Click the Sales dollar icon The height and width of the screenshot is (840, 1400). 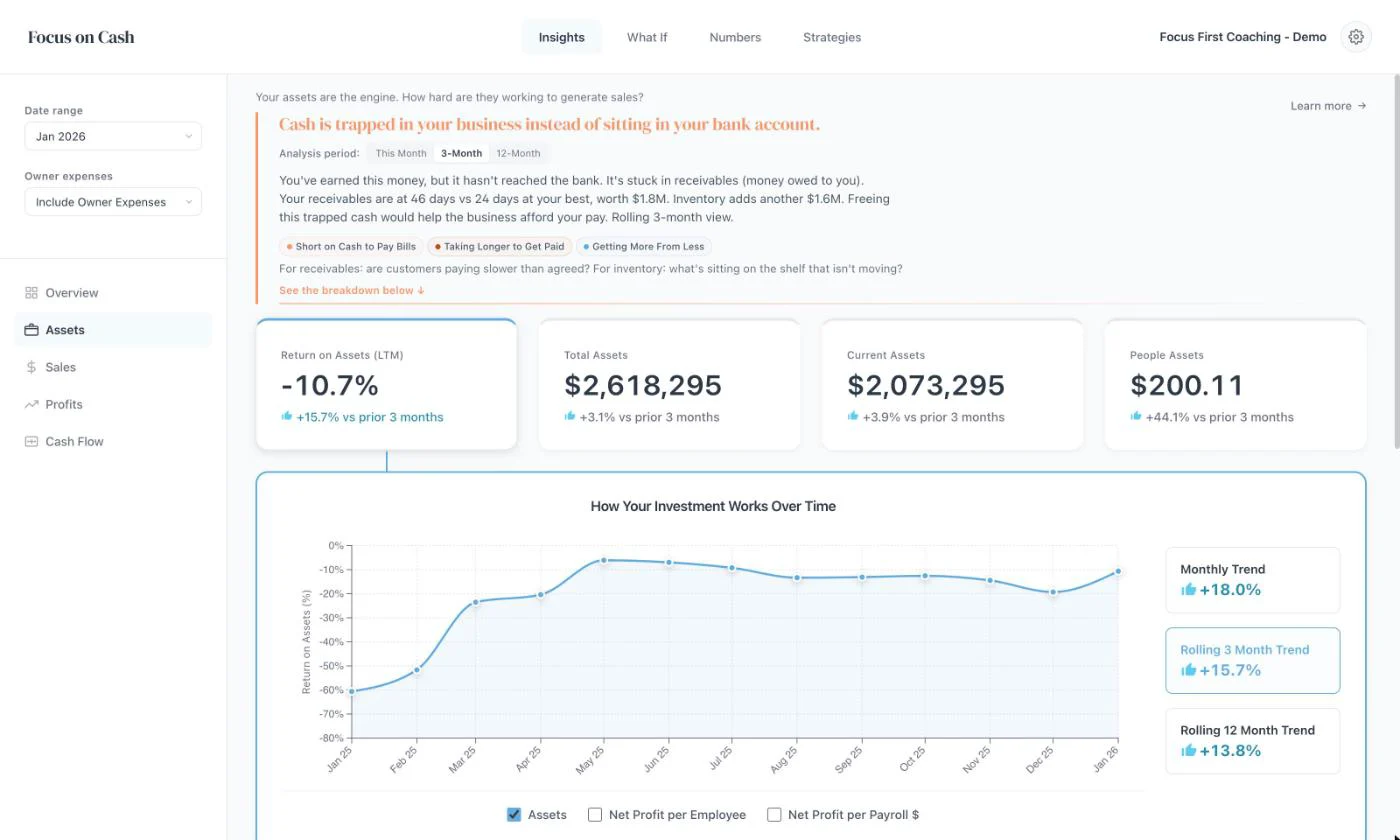click(31, 367)
